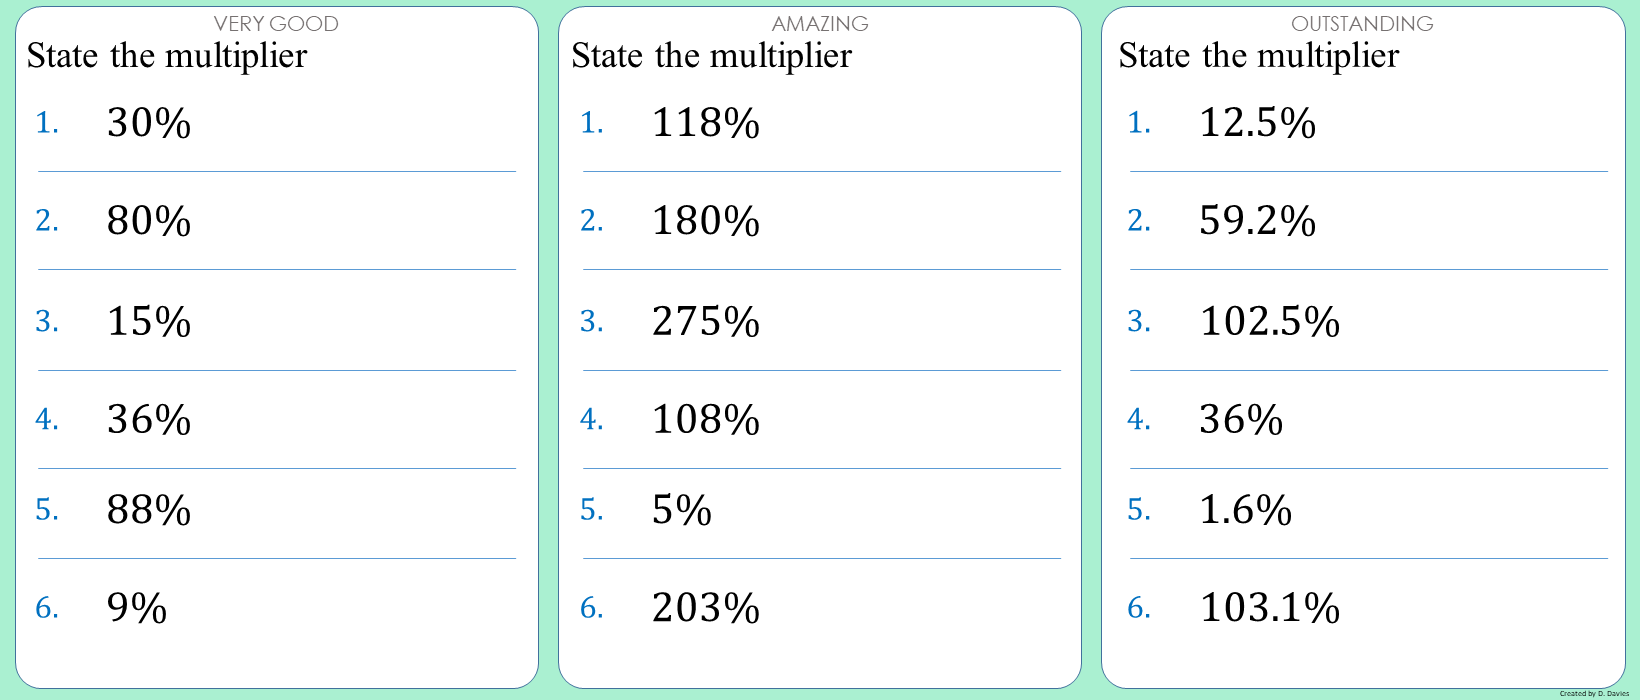
Task: Click 12.5% in the Outstanding column
Action: click(1257, 123)
